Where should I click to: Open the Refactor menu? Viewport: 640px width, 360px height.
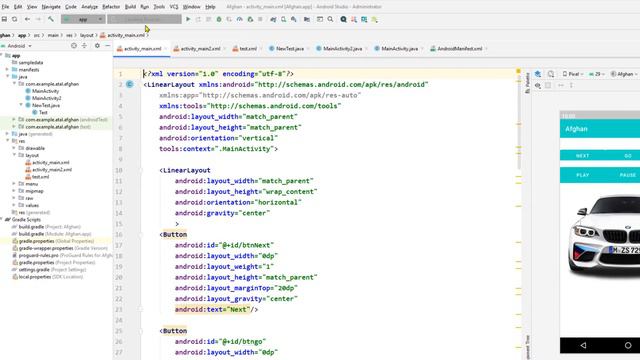pyautogui.click(x=111, y=7)
